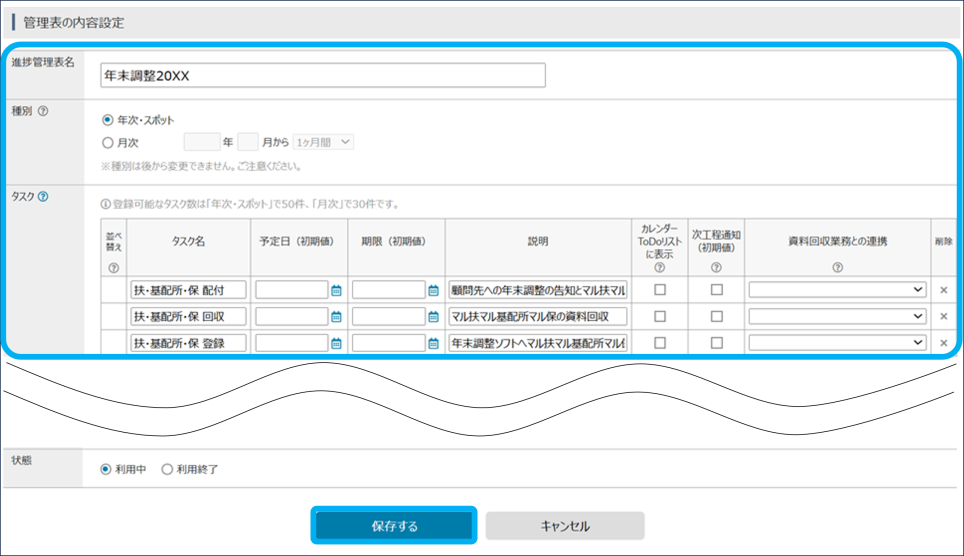Open the 1ヶ月間 period dropdown
Viewport: 964px width, 556px height.
pos(324,143)
